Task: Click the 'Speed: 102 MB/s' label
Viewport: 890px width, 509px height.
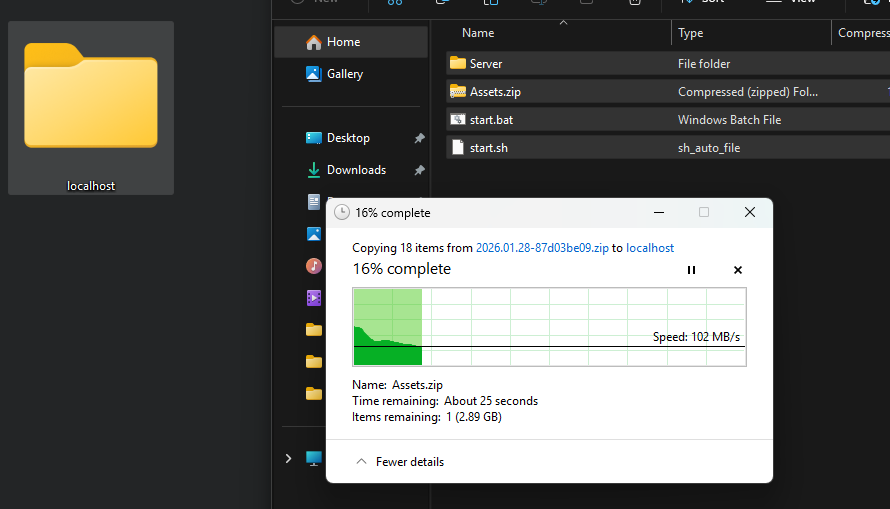Action: (696, 337)
